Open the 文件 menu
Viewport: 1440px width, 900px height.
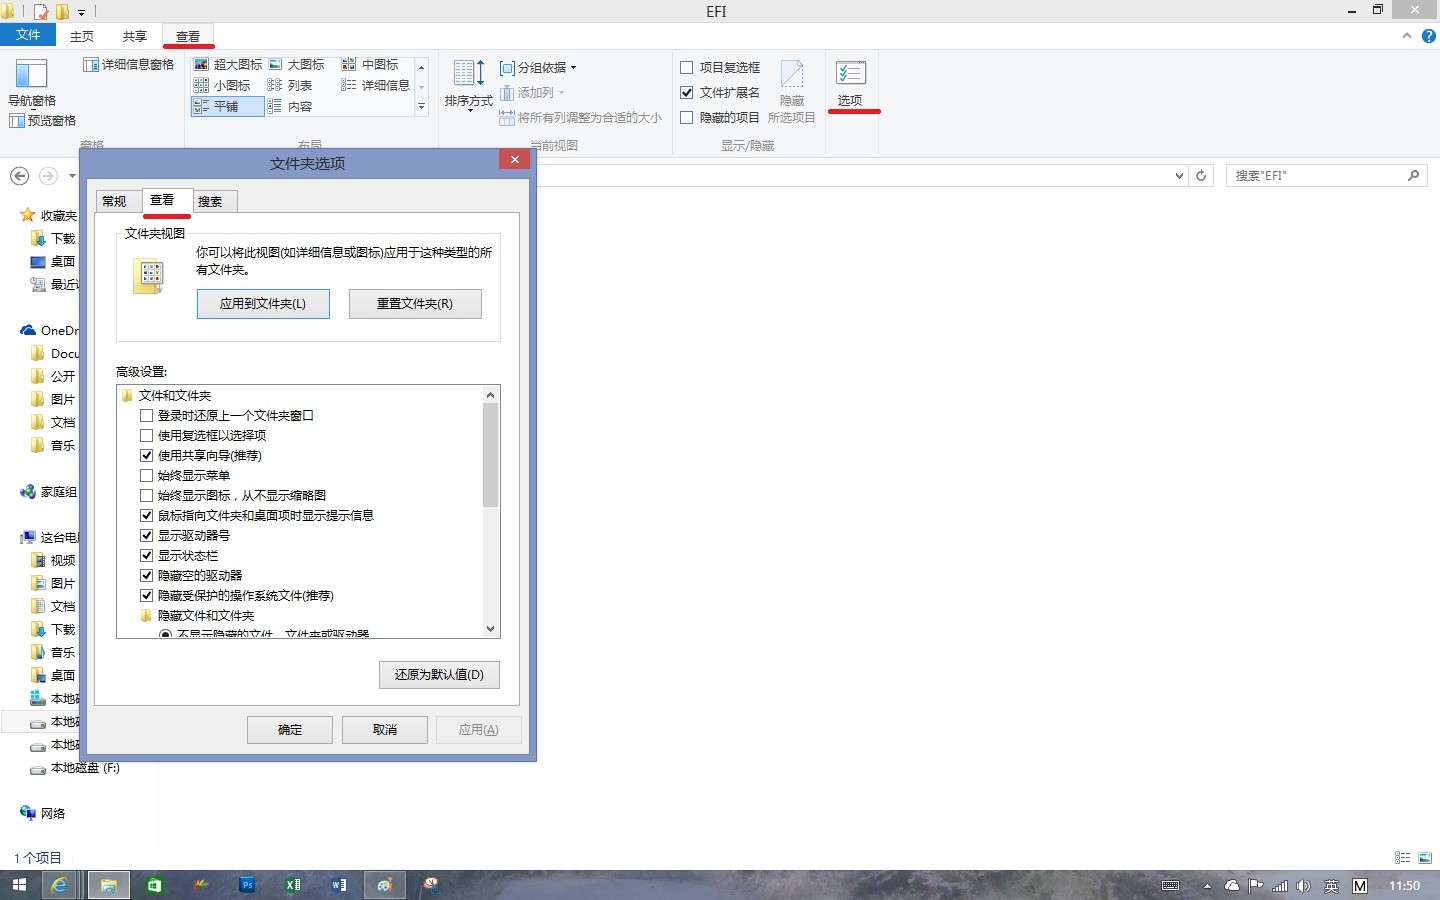[x=28, y=35]
